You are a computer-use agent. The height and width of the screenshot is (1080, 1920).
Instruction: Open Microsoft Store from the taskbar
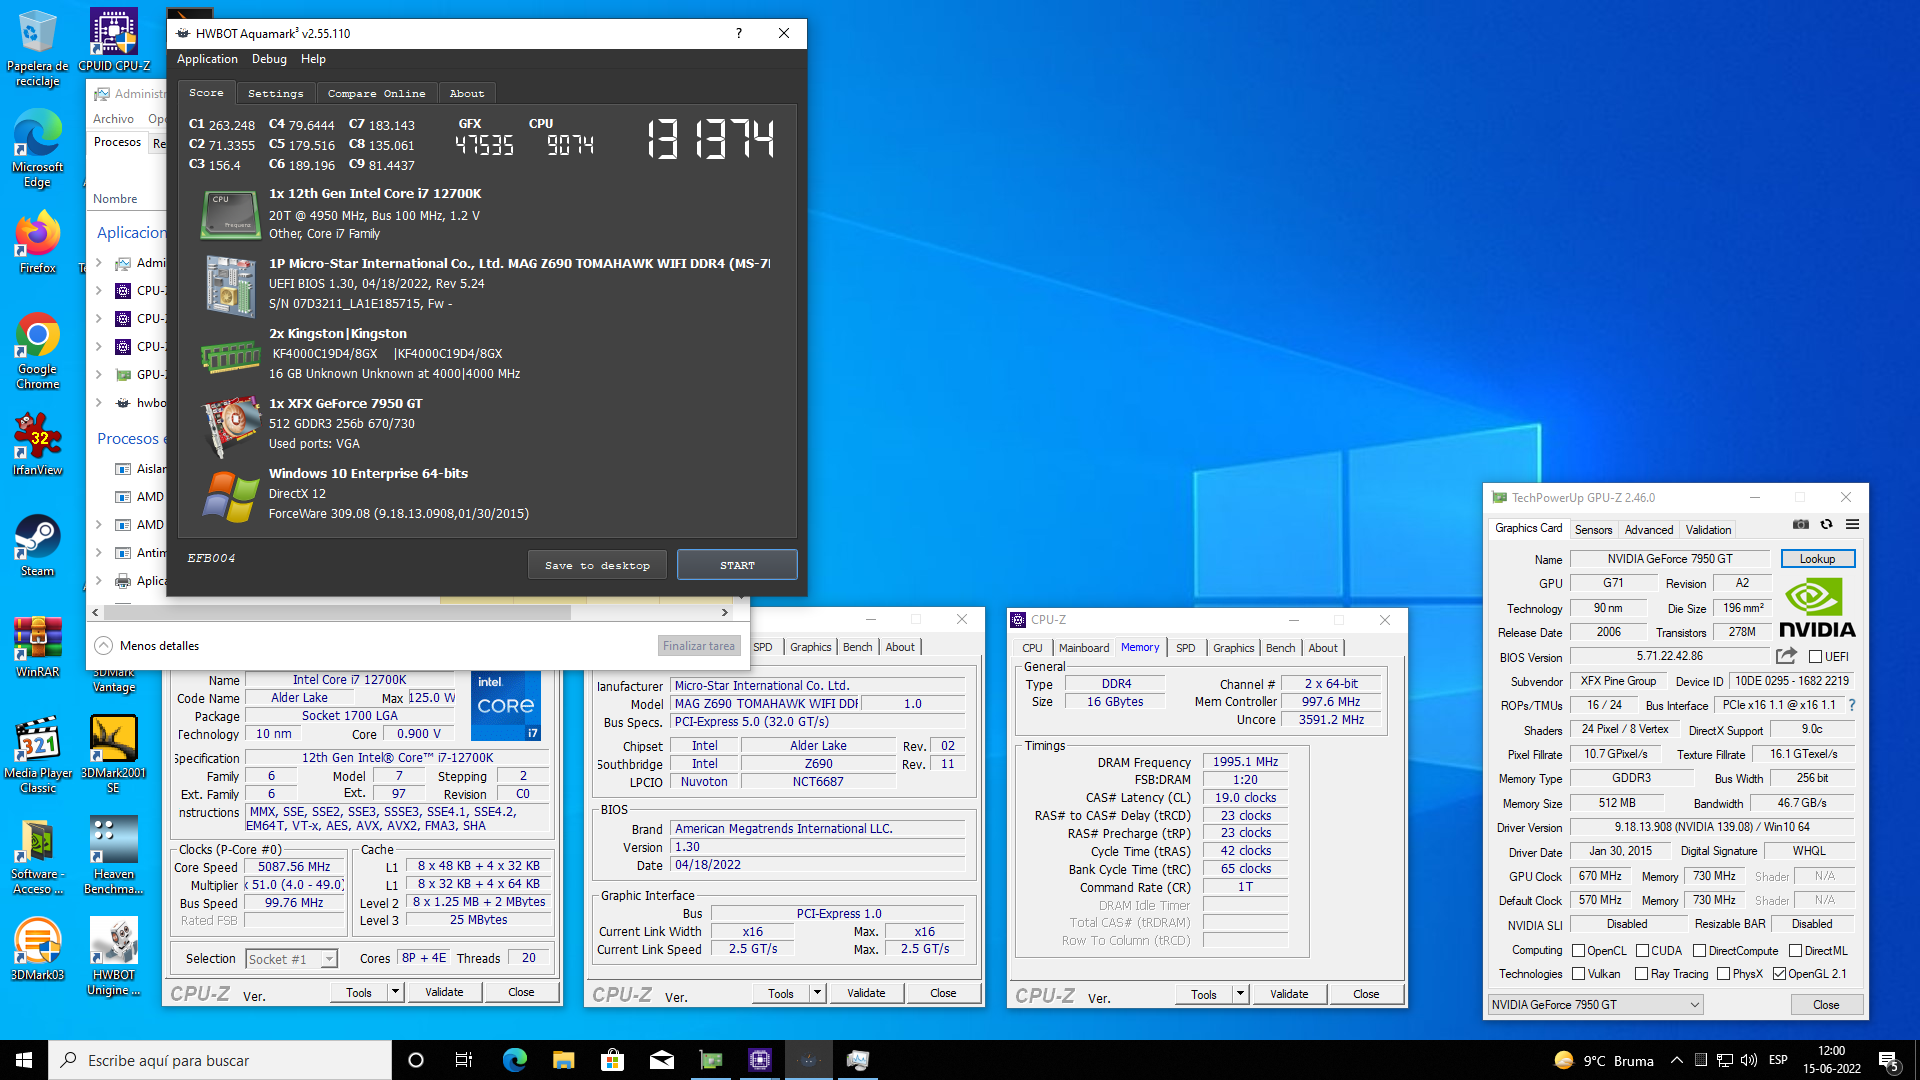tap(612, 1060)
